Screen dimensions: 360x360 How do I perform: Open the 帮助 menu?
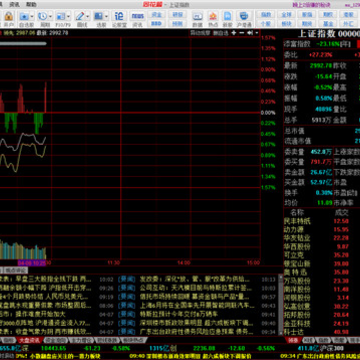click(x=31, y=4)
